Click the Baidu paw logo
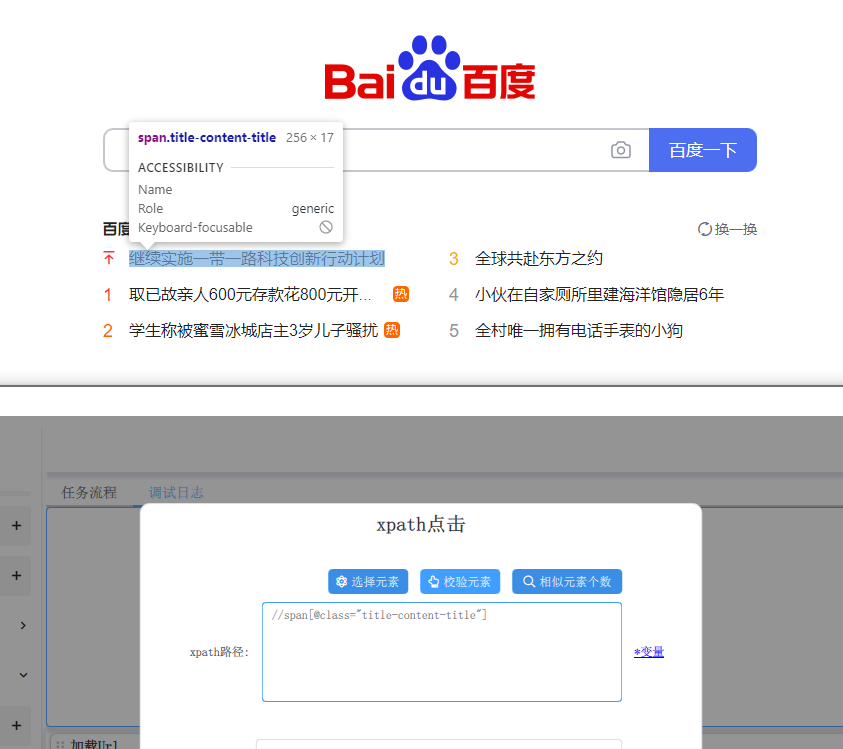Viewport: 843px width, 749px height. pos(430,68)
